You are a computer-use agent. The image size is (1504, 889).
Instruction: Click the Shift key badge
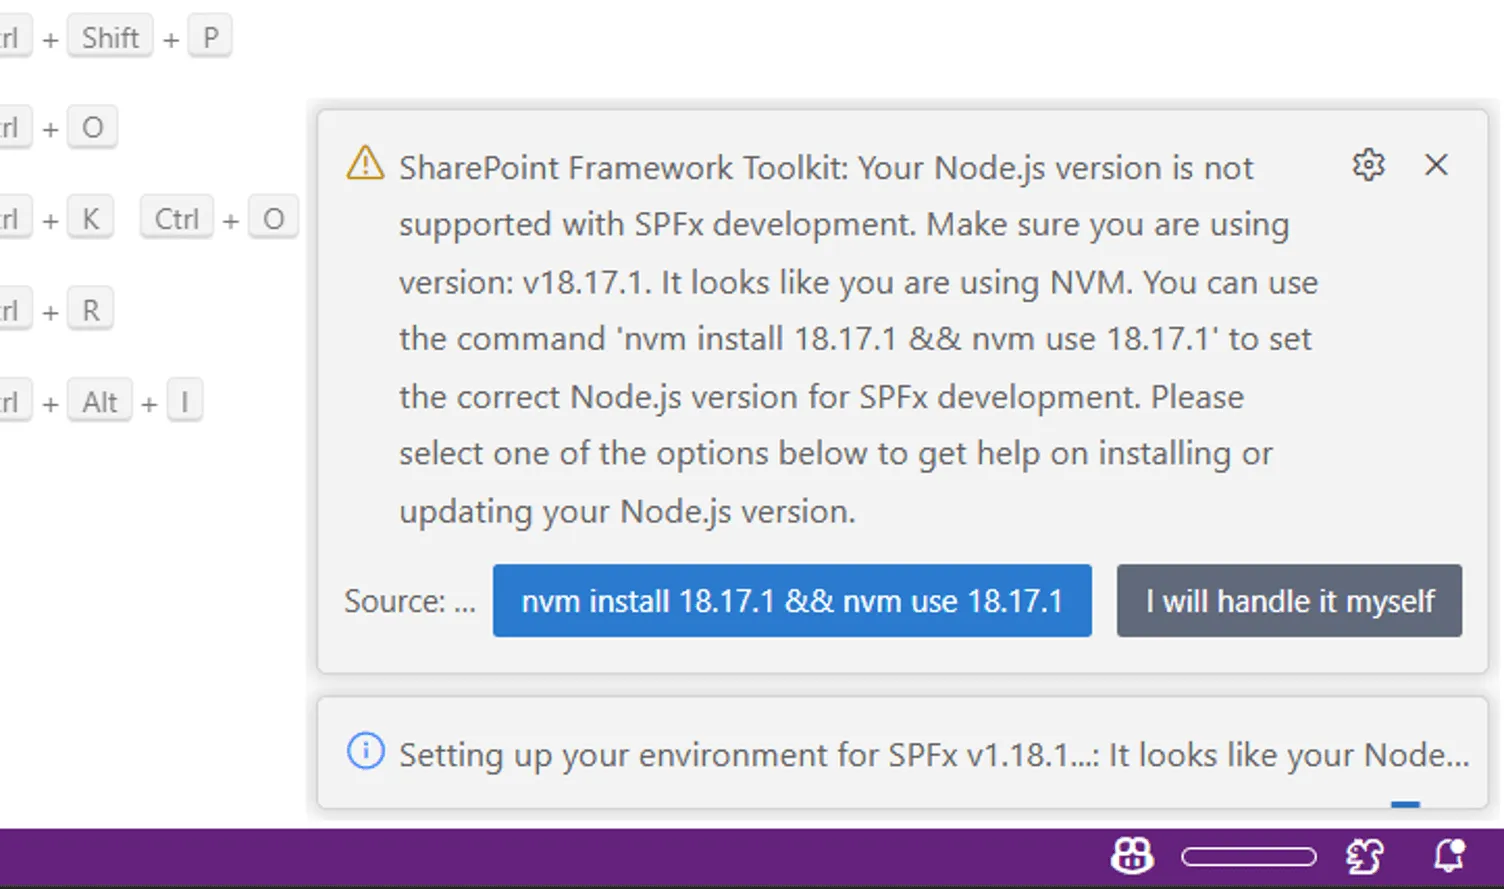[110, 36]
